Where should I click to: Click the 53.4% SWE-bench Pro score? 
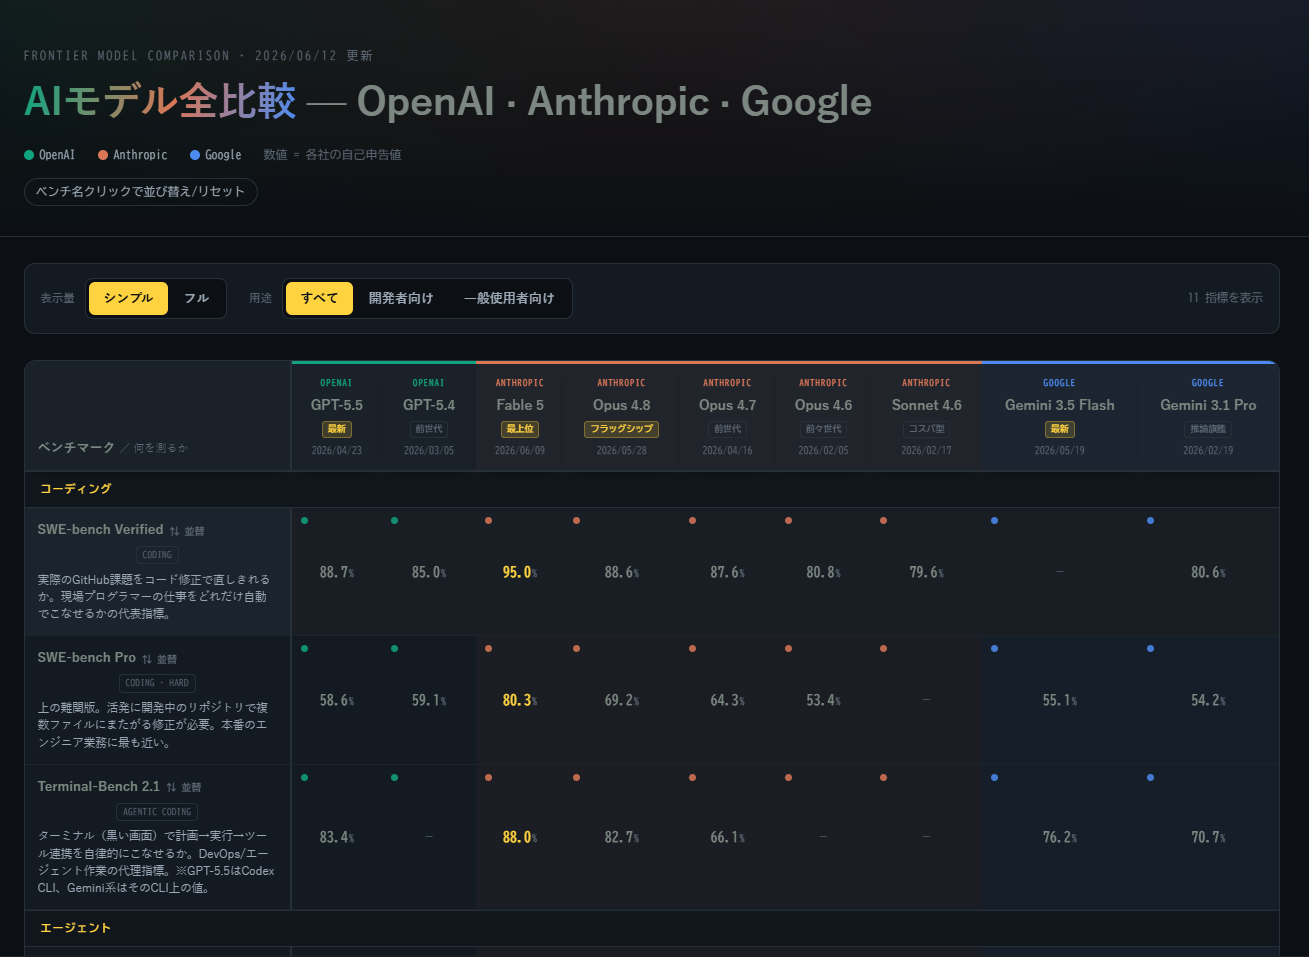(823, 700)
